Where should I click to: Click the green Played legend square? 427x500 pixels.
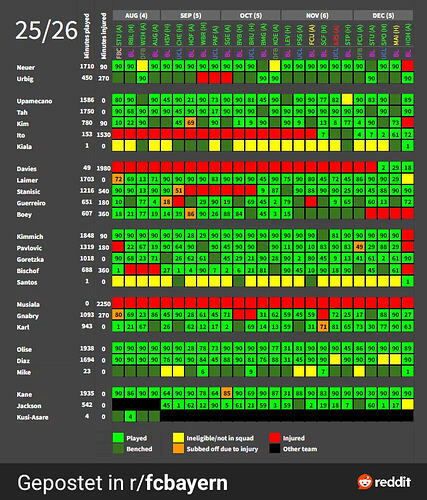click(x=118, y=438)
